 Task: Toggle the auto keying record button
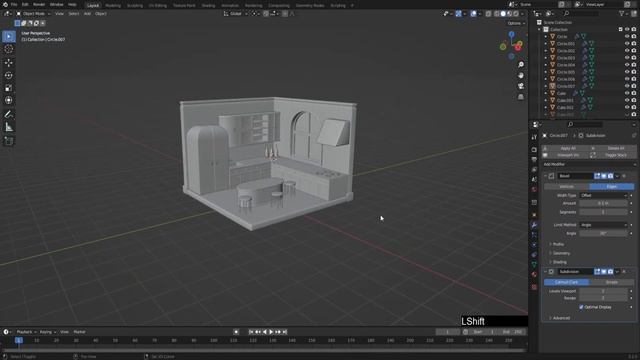pos(236,332)
